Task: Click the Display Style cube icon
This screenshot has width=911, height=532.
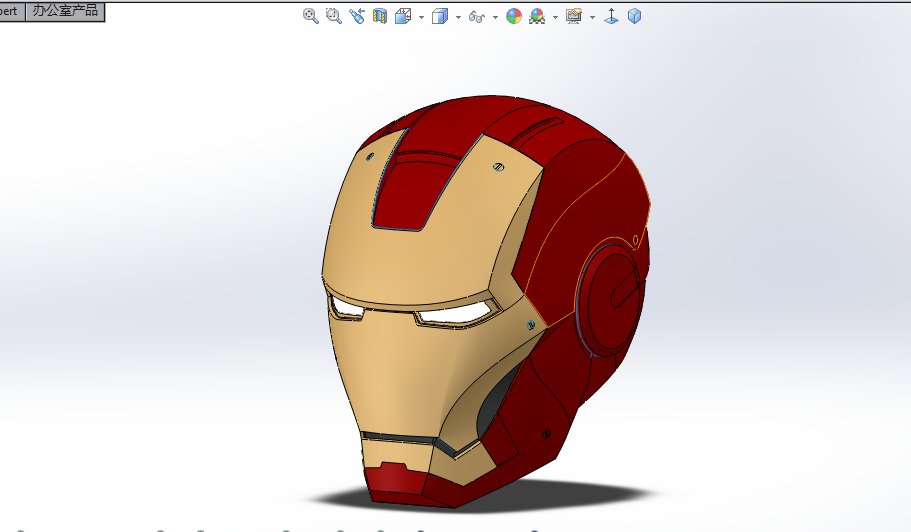Action: coord(440,16)
